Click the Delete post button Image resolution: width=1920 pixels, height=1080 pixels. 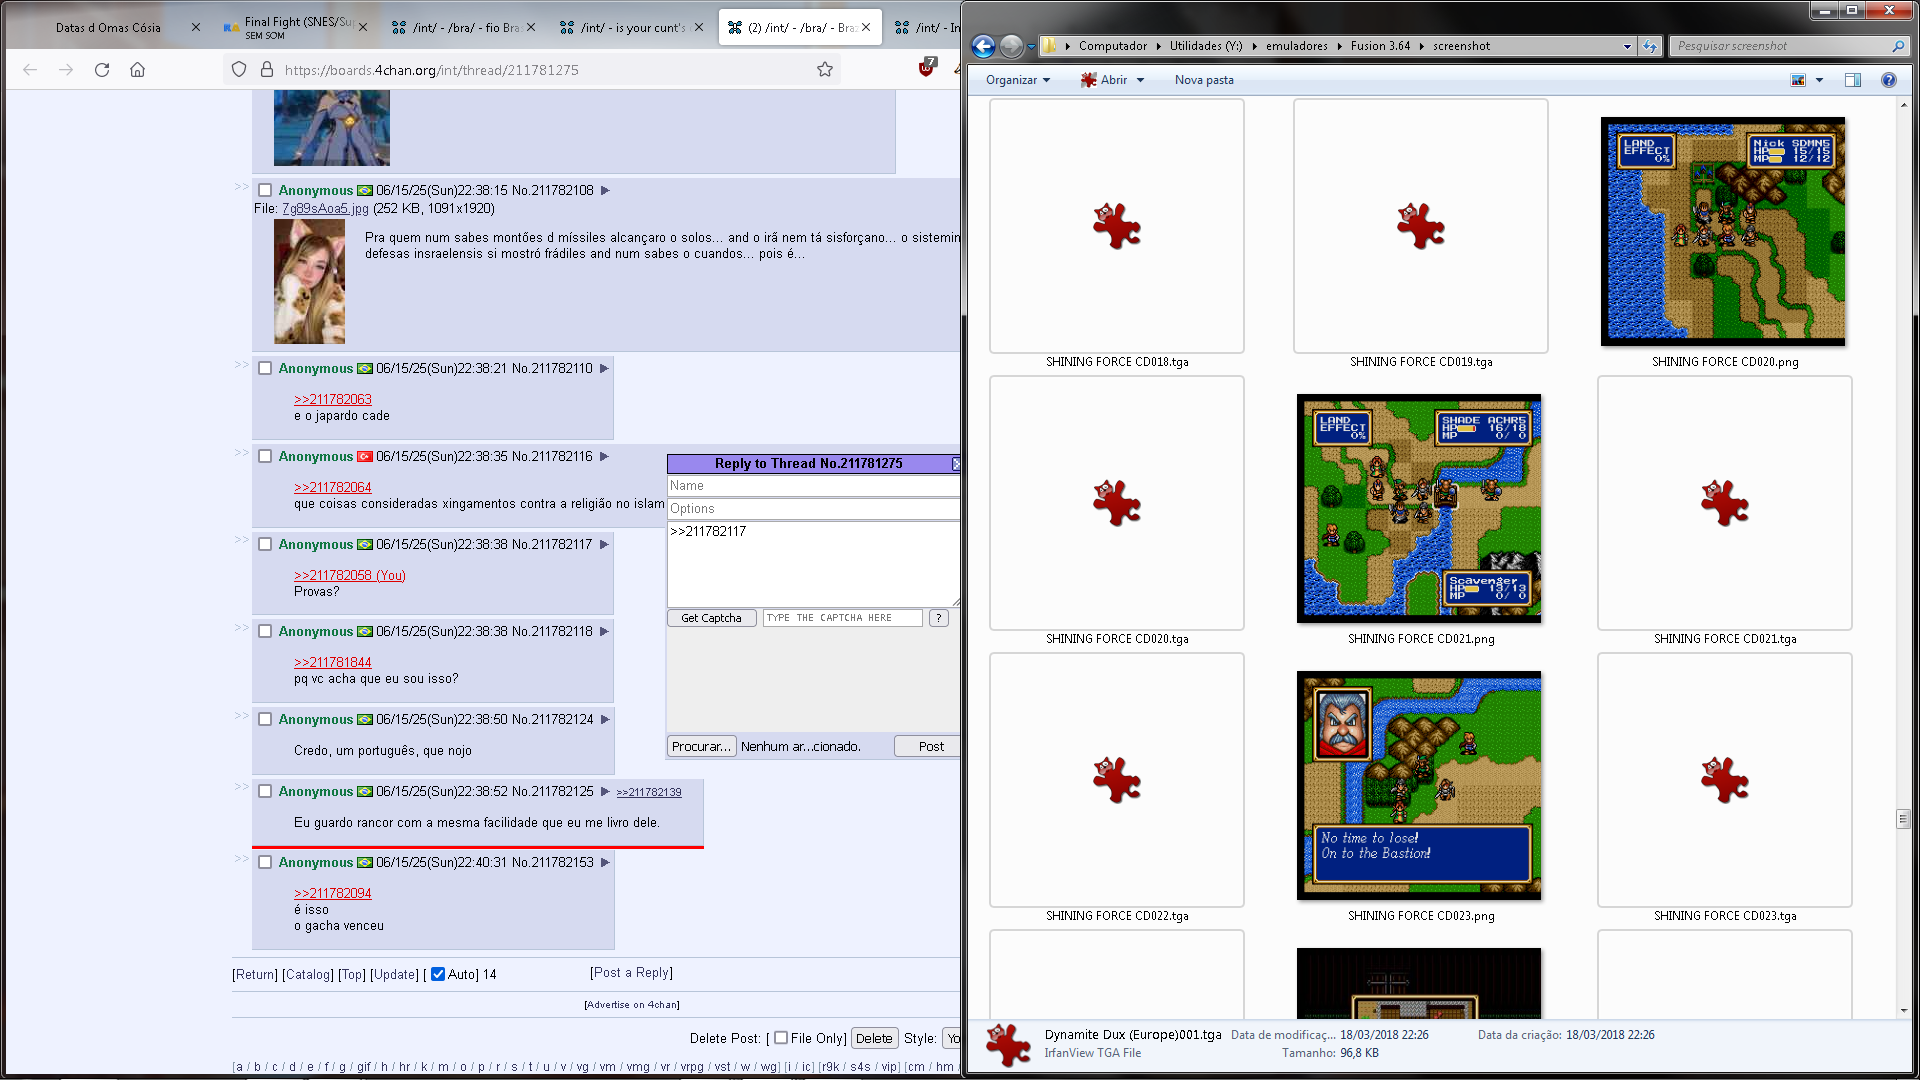(x=874, y=1038)
